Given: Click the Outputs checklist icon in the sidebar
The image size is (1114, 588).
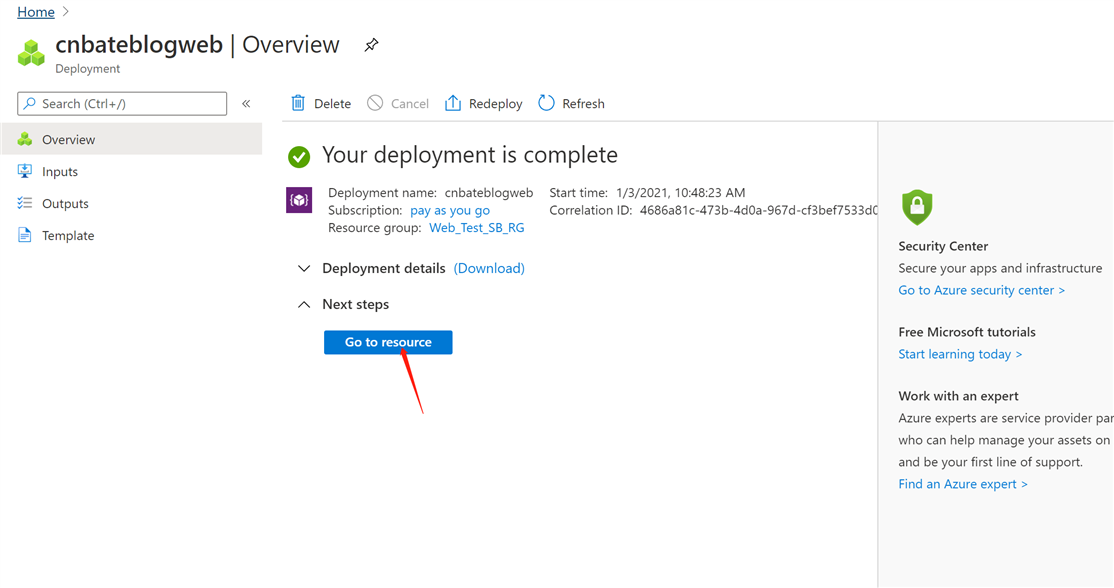Looking at the screenshot, I should click(25, 203).
